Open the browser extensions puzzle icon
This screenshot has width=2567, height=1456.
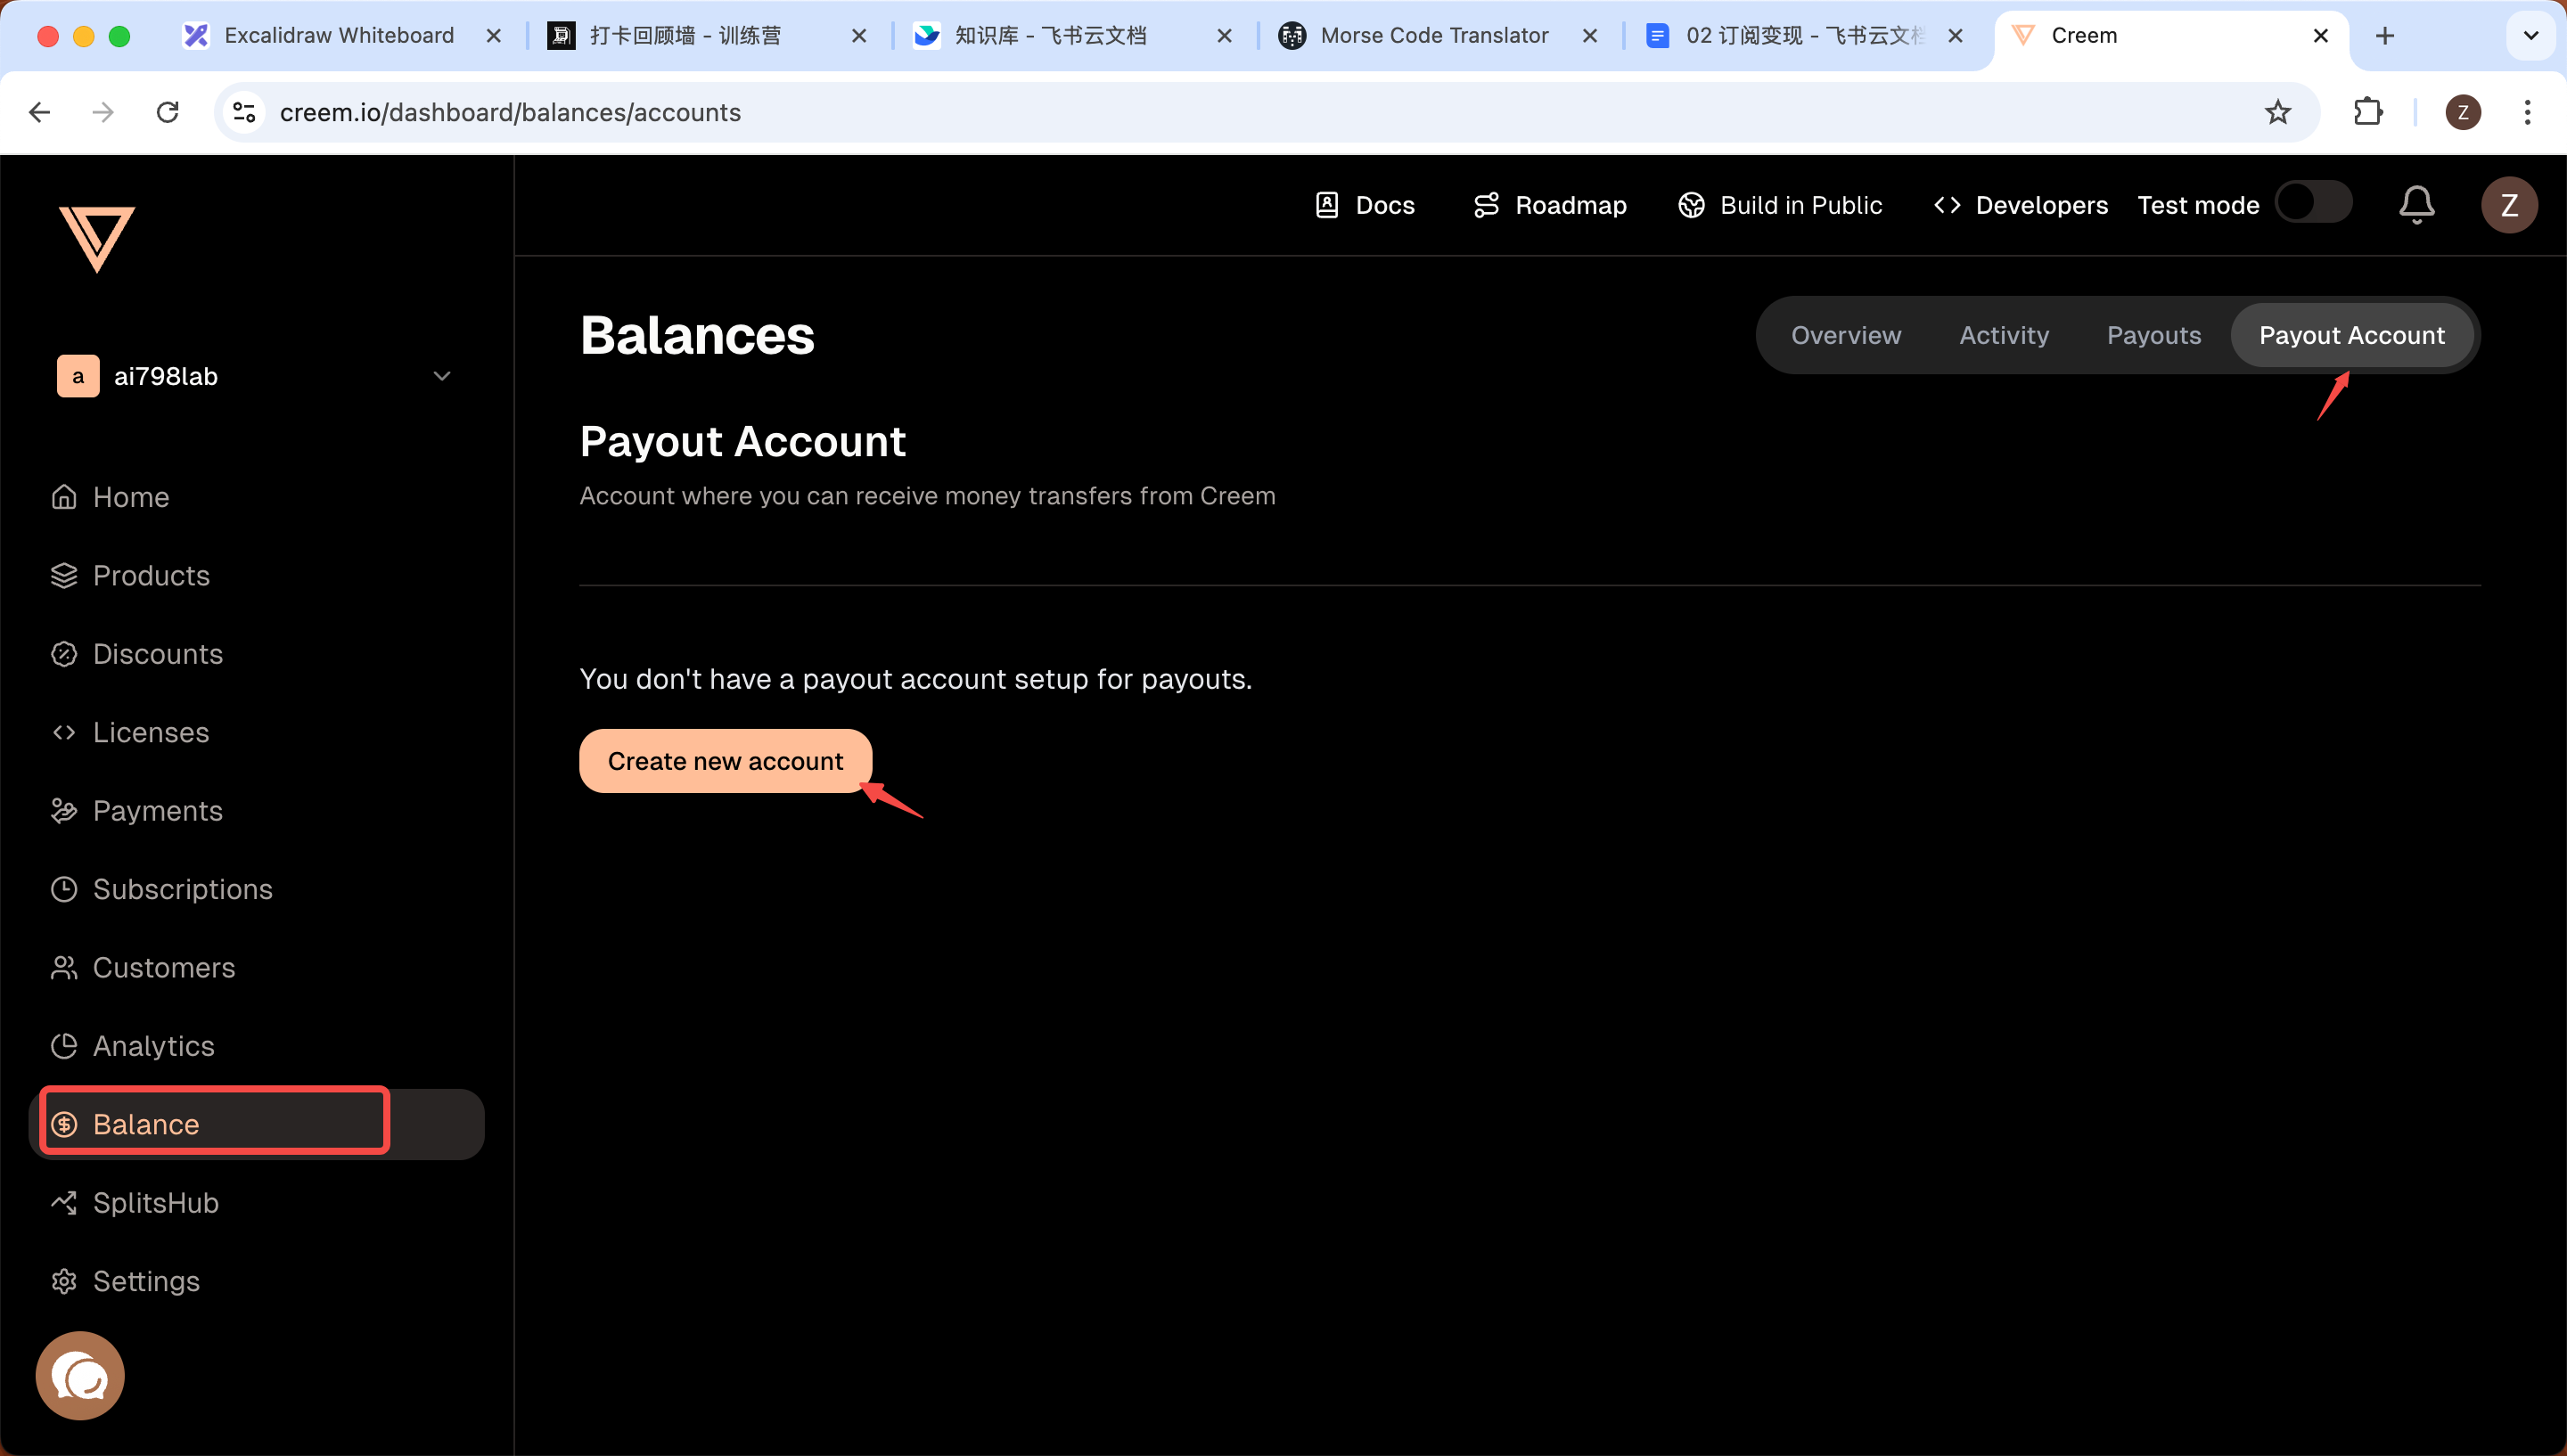pyautogui.click(x=2368, y=112)
